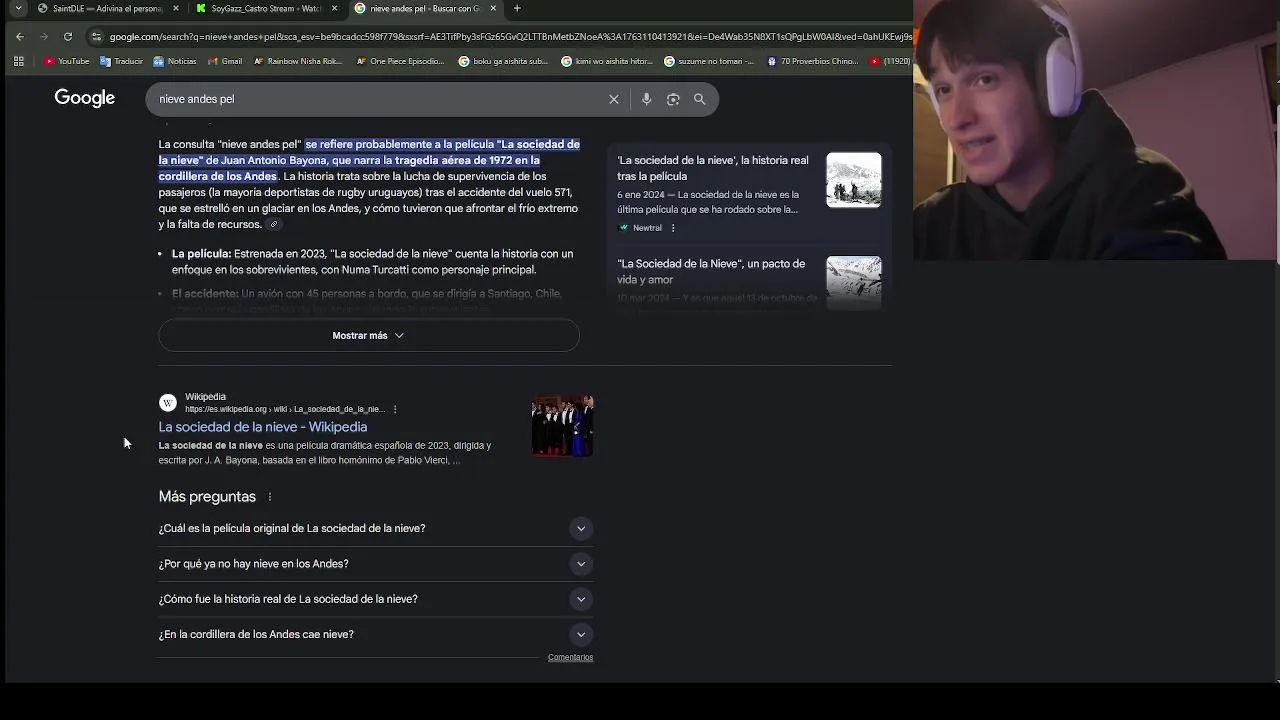
Task: Open the 70 Proverbios Chinos bookmark
Action: (812, 61)
